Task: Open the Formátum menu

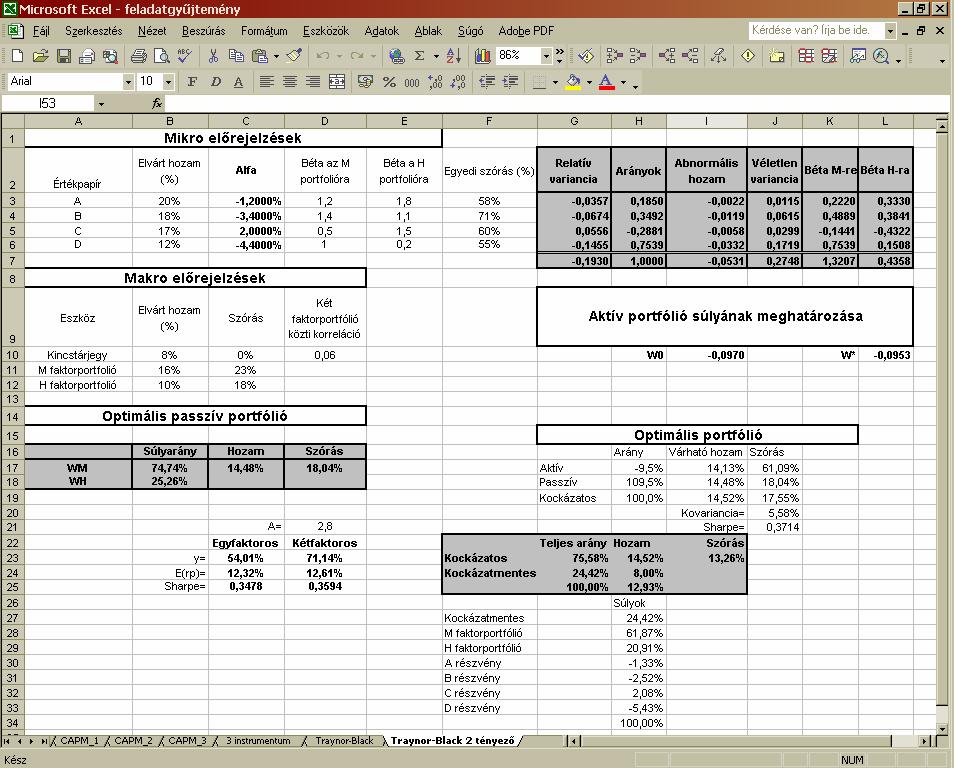Action: tap(264, 30)
